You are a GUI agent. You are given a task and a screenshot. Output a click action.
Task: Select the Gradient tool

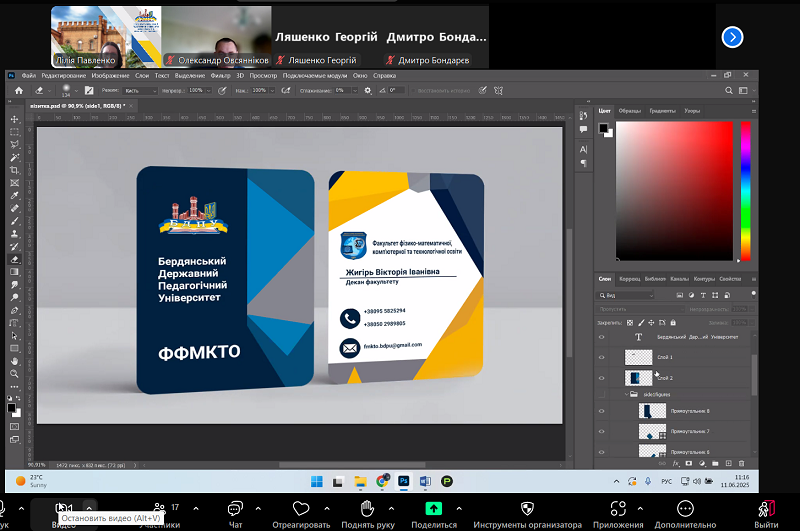(x=14, y=272)
